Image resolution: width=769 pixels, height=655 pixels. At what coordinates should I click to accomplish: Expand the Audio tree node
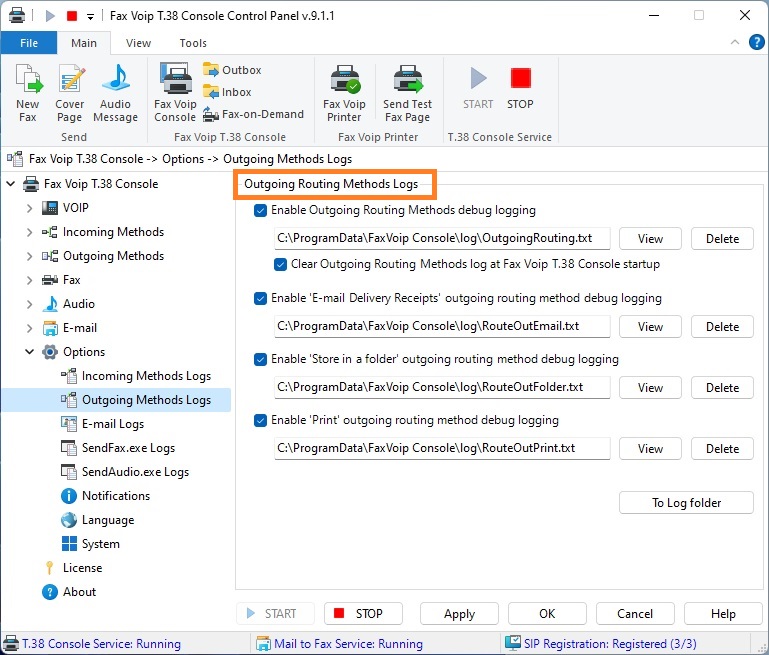tap(29, 304)
